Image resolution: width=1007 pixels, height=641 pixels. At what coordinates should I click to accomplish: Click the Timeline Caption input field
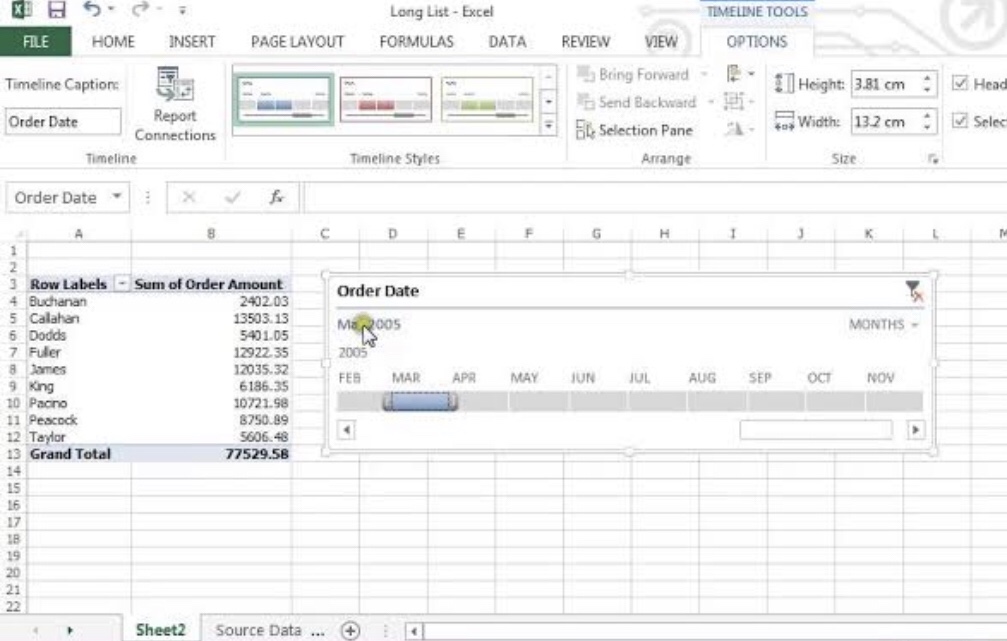pyautogui.click(x=62, y=122)
